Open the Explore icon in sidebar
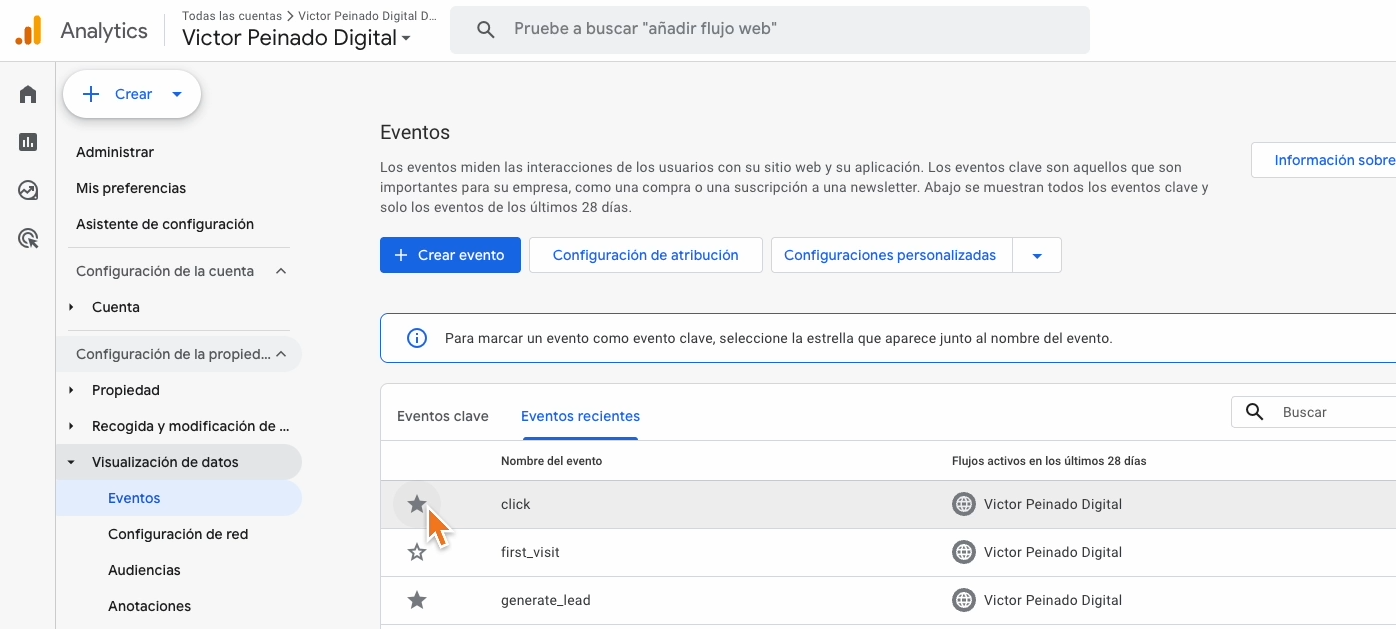 coord(28,190)
